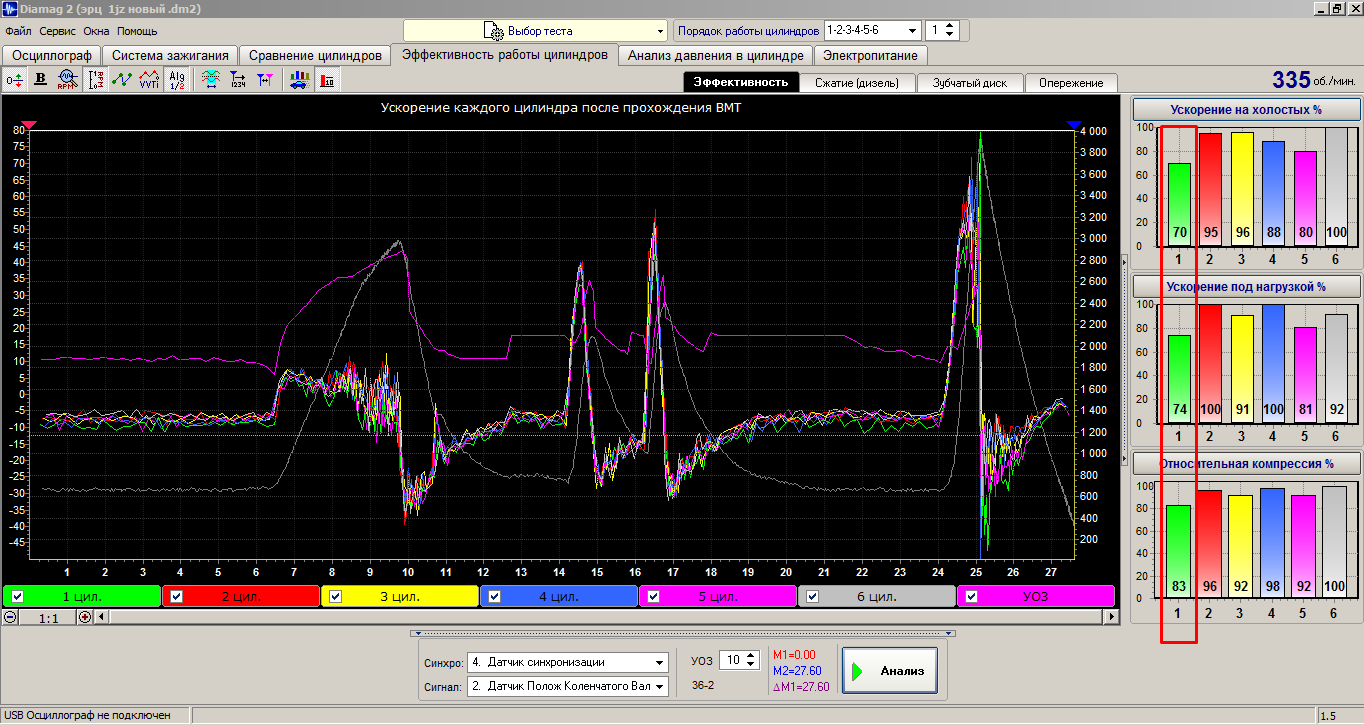
Task: Open the Синхро sensor dropdown
Action: click(568, 662)
